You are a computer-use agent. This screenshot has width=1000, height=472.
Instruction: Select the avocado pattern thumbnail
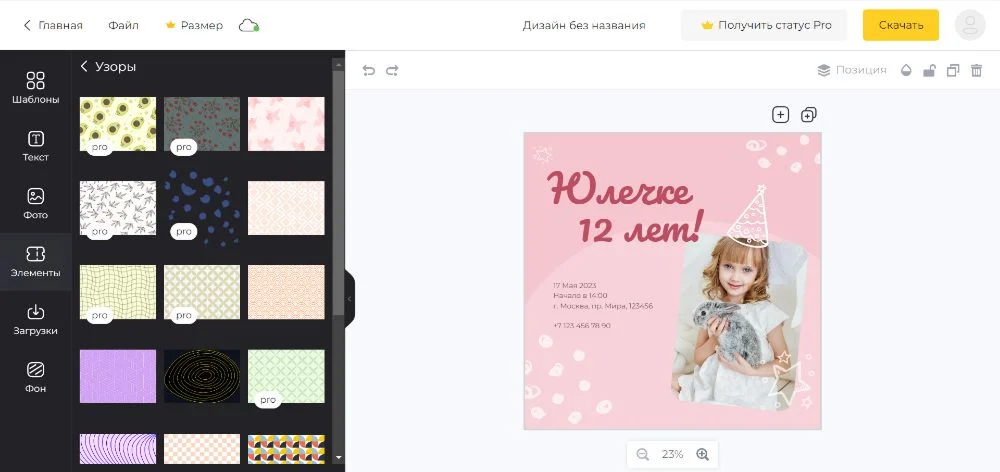[118, 124]
